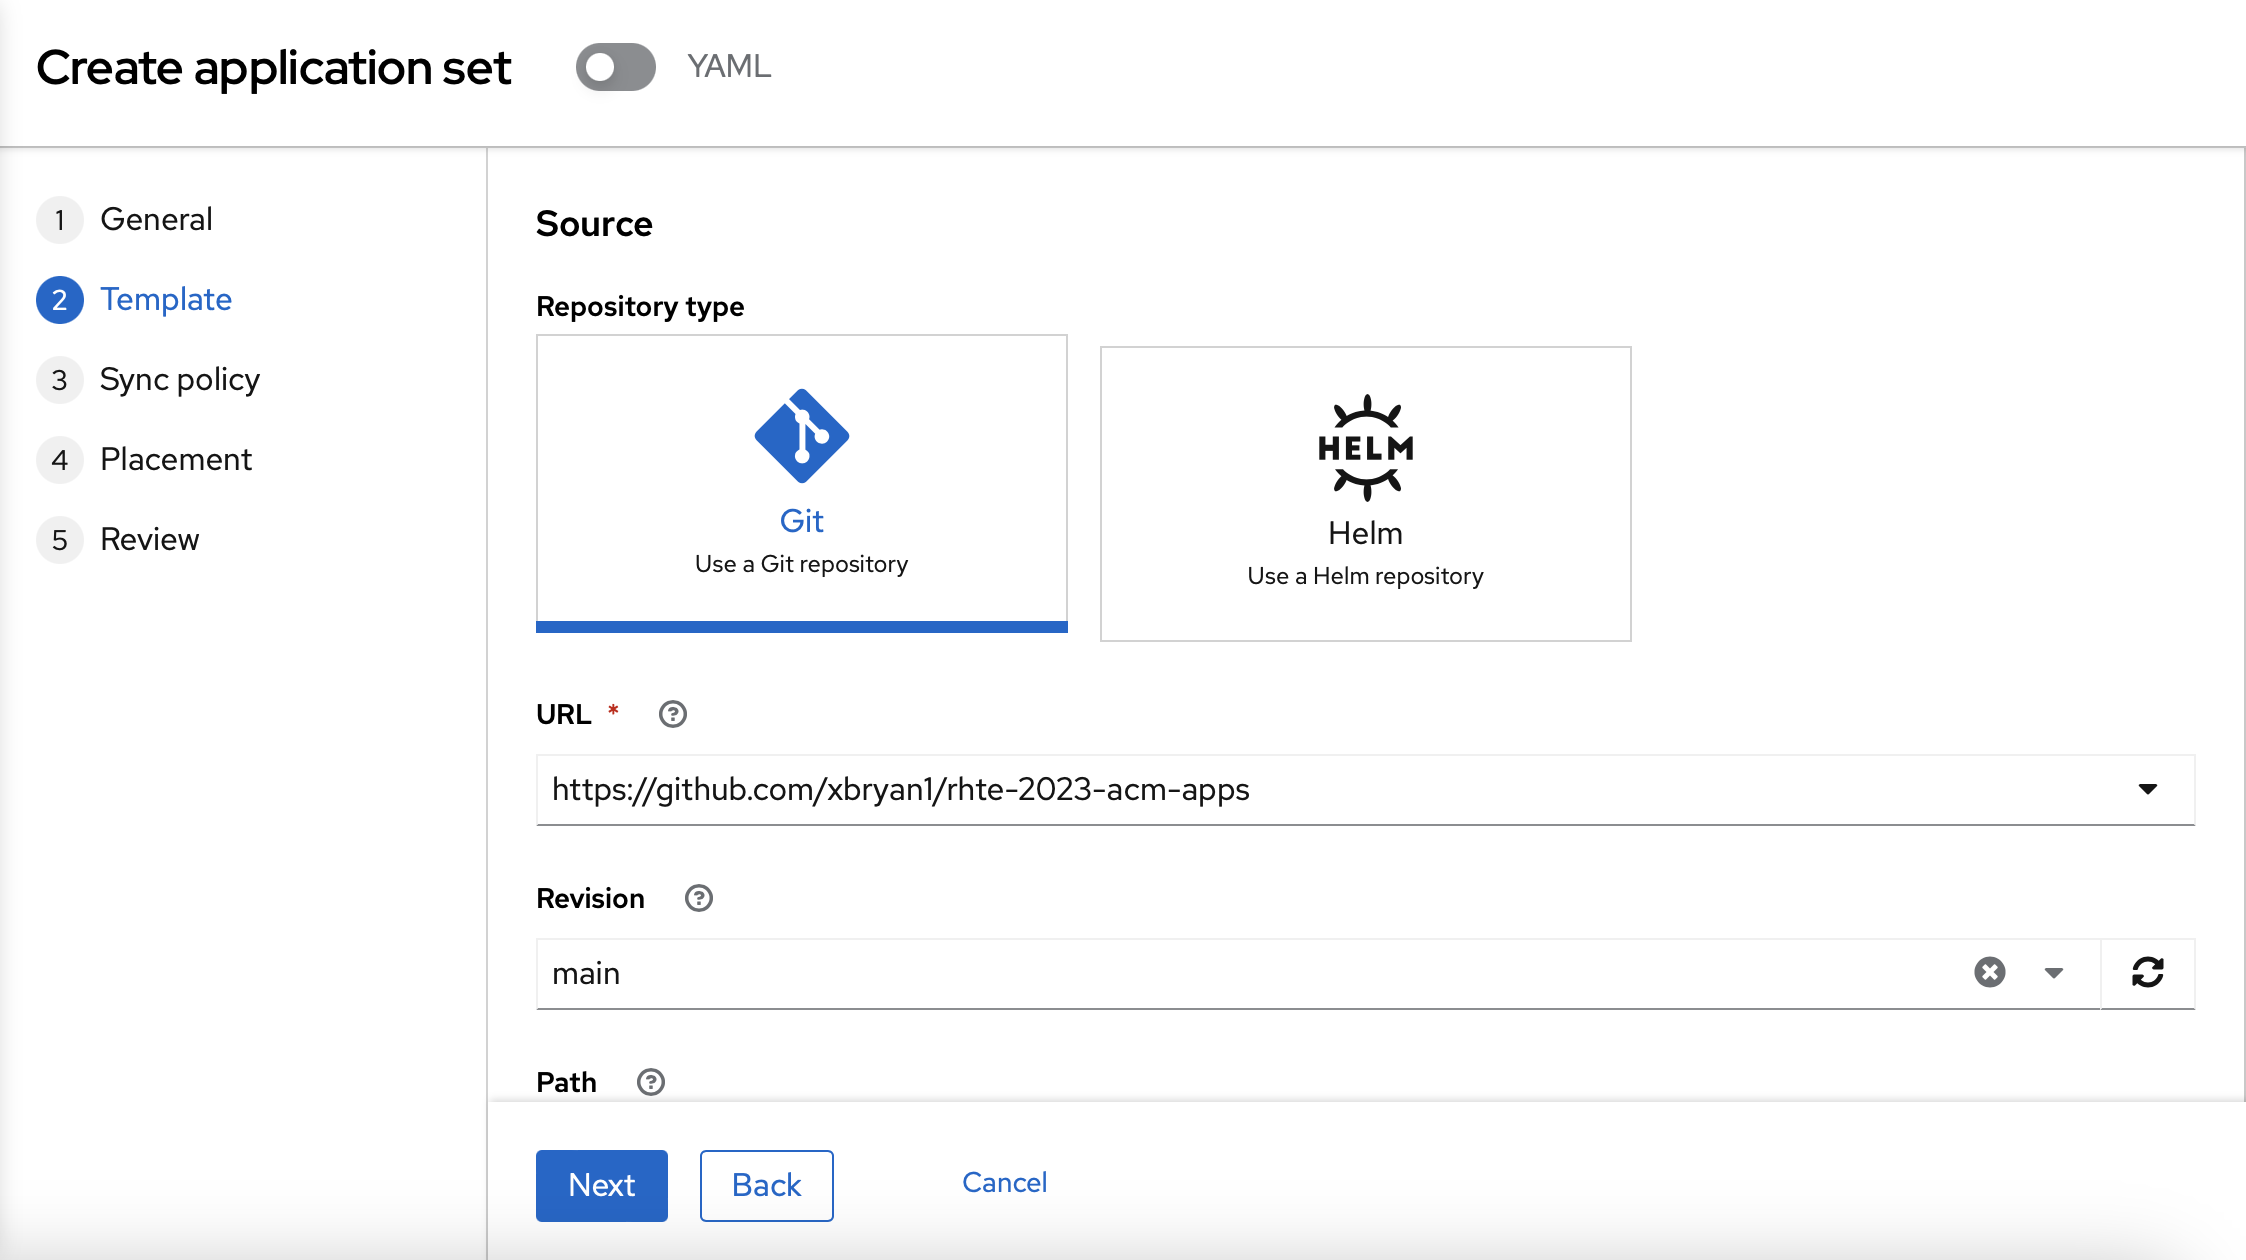Return with the Back button
Image resolution: width=2246 pixels, height=1260 pixels.
pyautogui.click(x=767, y=1185)
